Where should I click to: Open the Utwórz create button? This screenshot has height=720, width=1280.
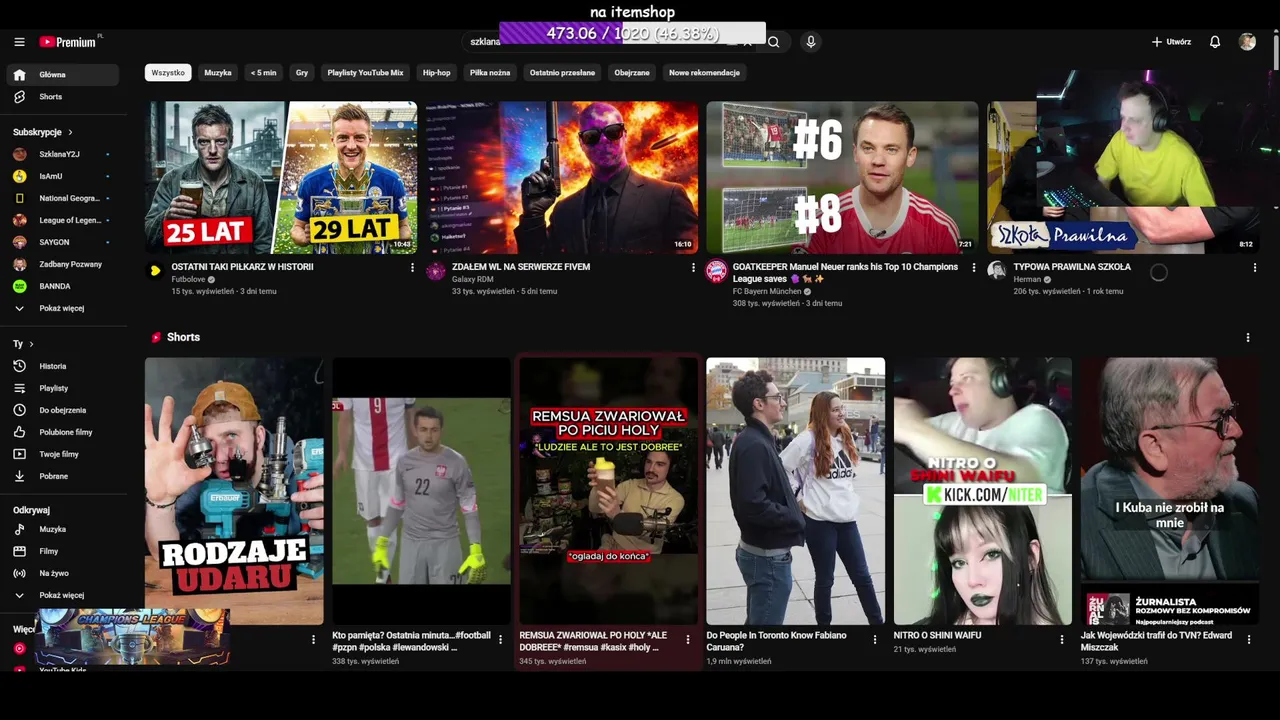(x=1171, y=42)
